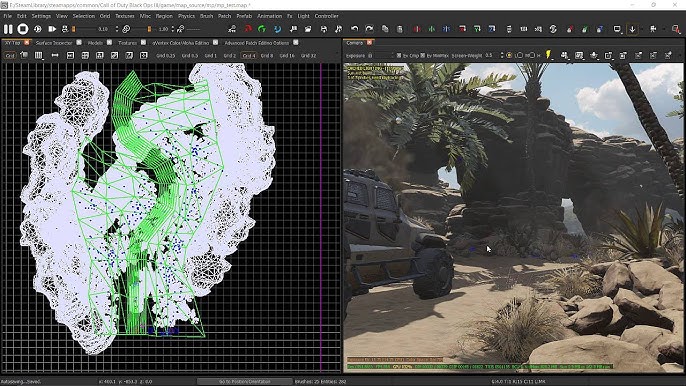
Task: Open the Brush menu
Action: (x=206, y=16)
